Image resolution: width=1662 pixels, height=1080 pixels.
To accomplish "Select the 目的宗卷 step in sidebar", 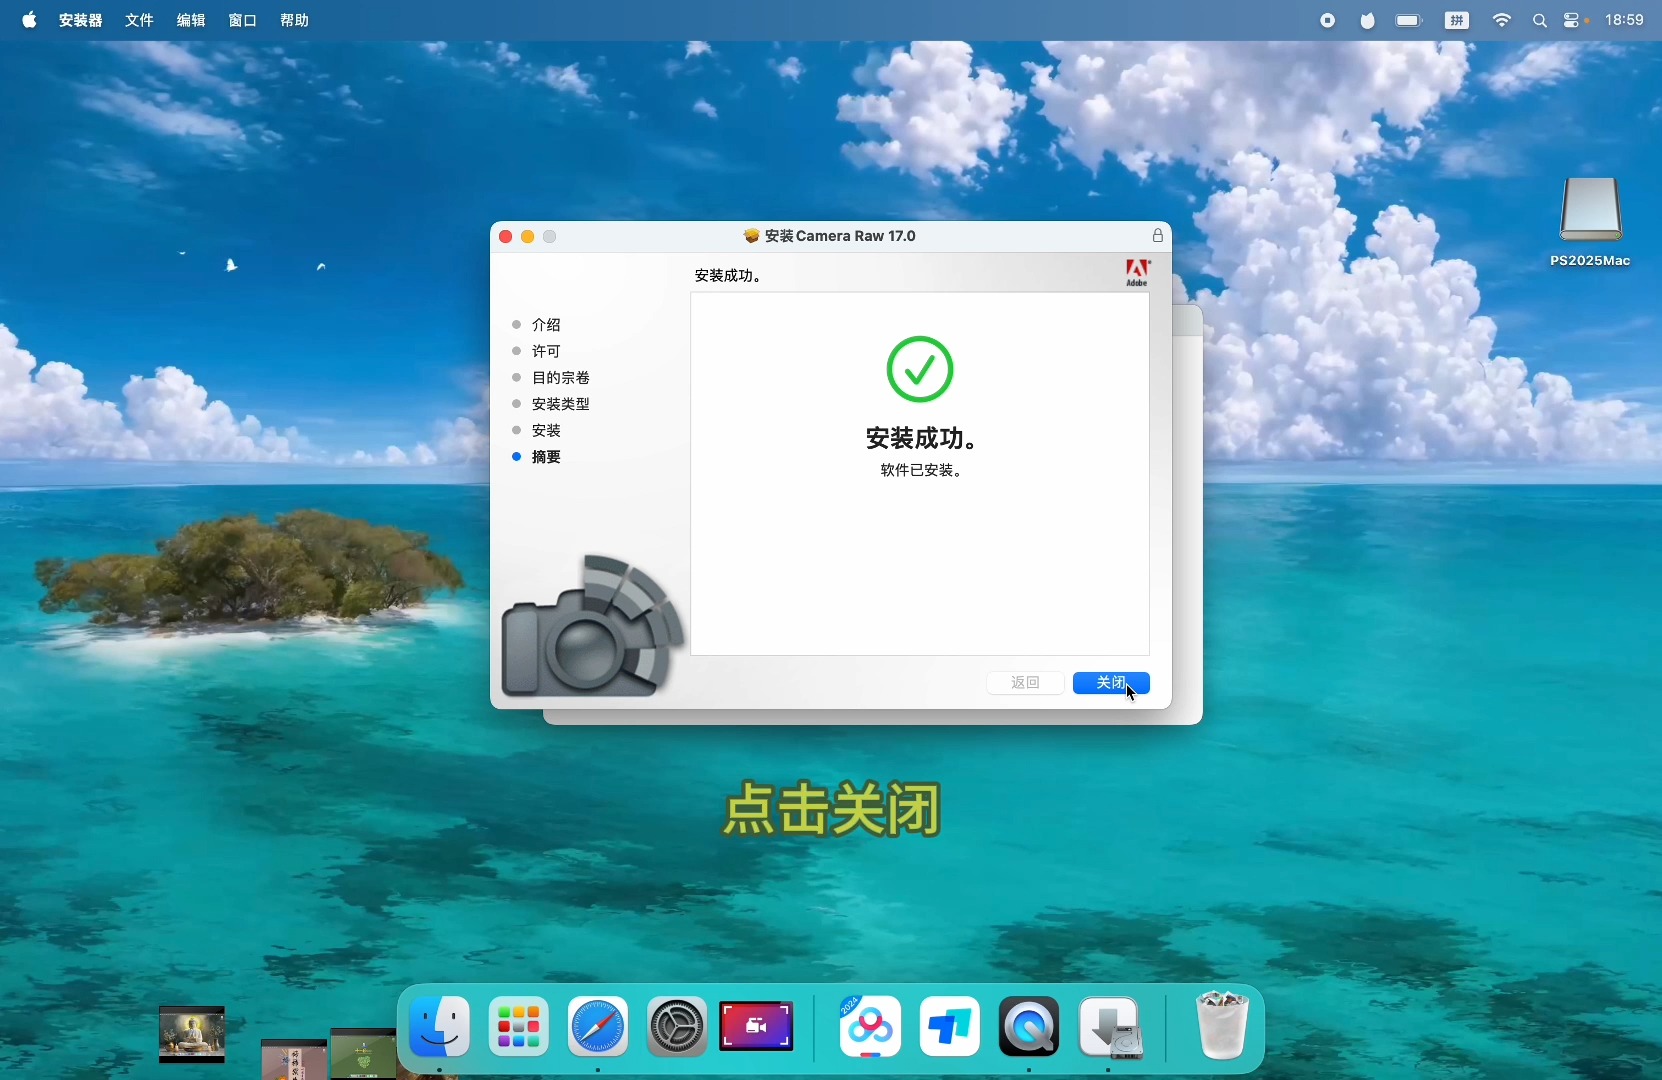I will [561, 378].
